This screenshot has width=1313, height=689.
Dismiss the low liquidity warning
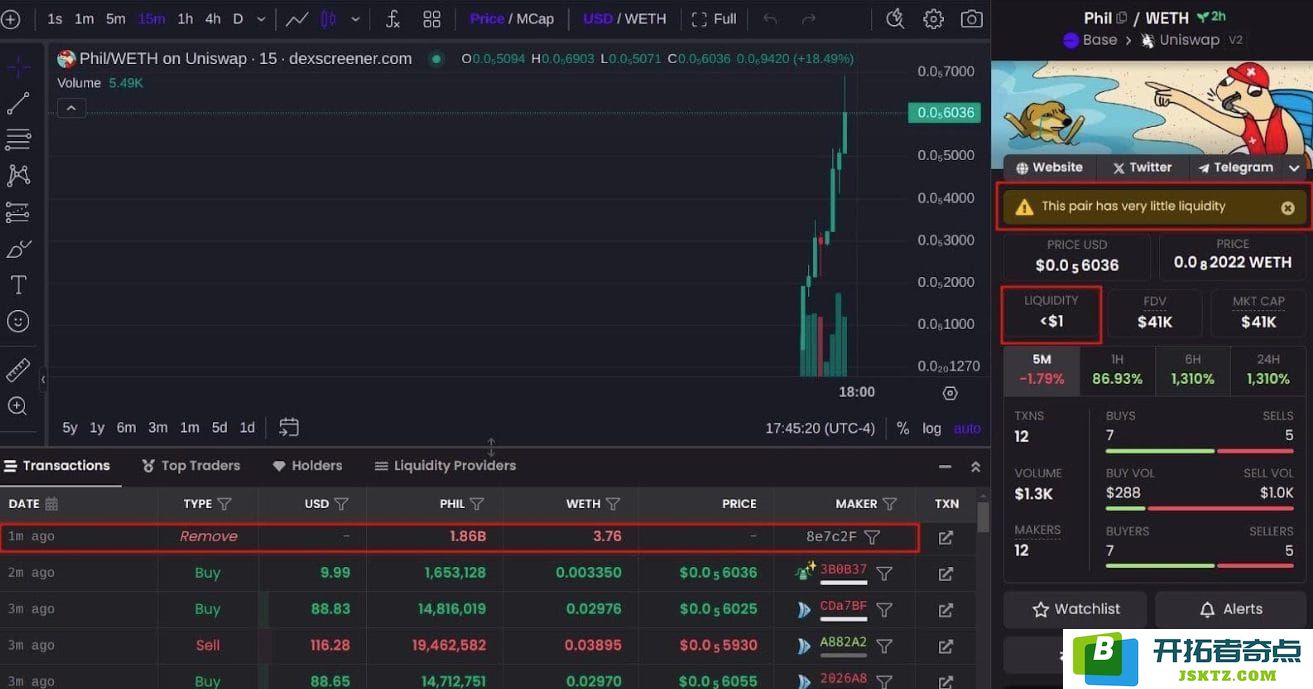coord(1288,208)
